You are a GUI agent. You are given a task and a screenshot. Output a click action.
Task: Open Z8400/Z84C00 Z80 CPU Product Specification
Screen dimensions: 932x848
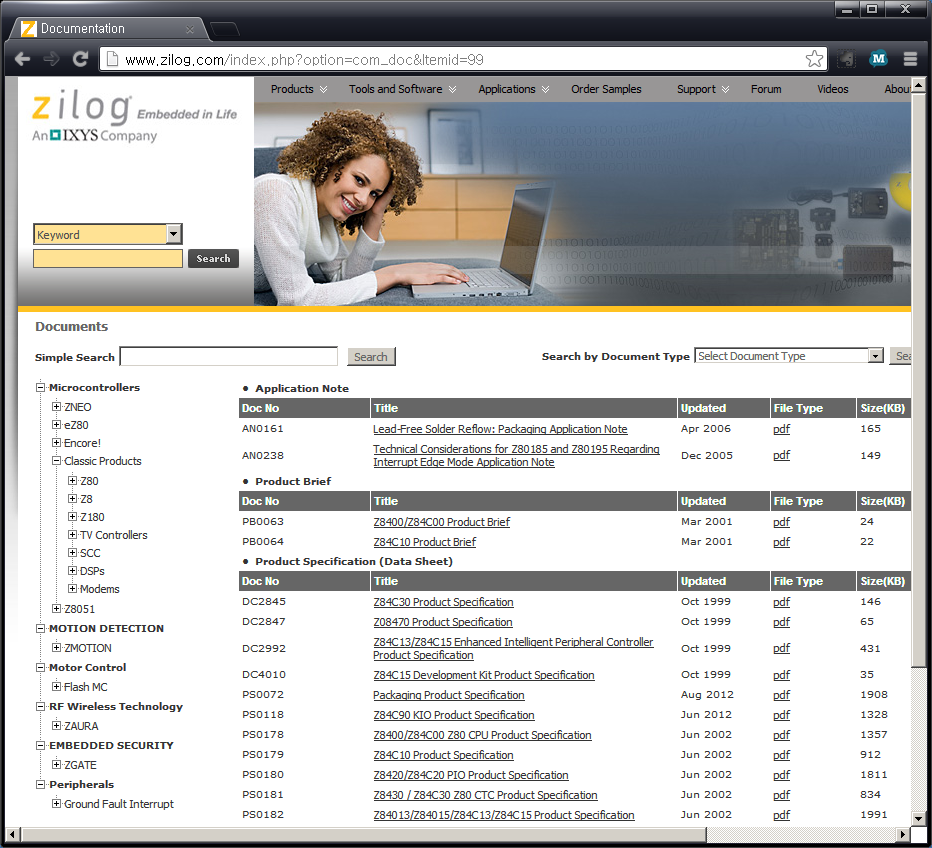482,735
